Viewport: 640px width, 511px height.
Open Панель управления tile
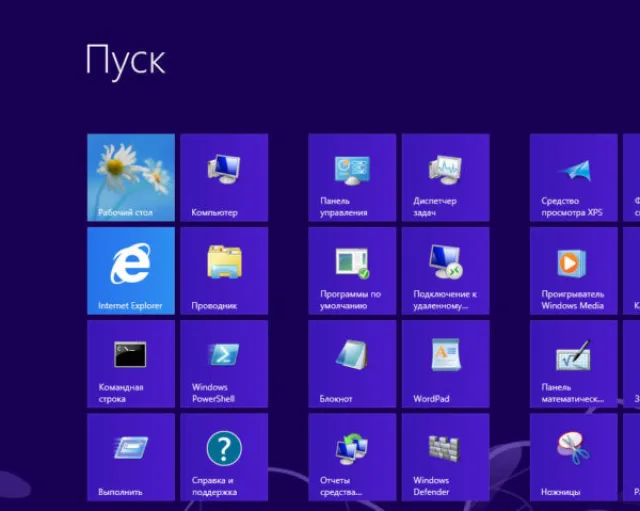[x=352, y=178]
